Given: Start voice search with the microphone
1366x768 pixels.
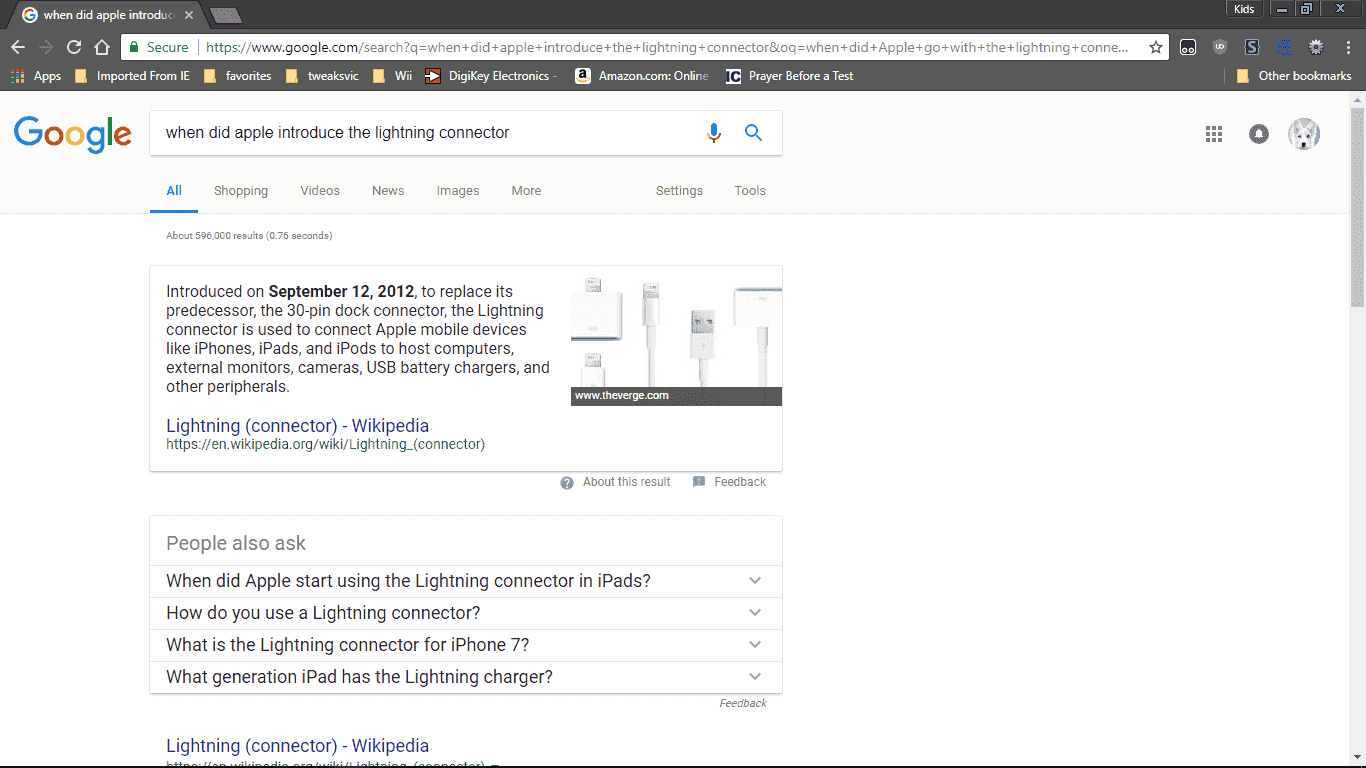Looking at the screenshot, I should click(x=713, y=133).
